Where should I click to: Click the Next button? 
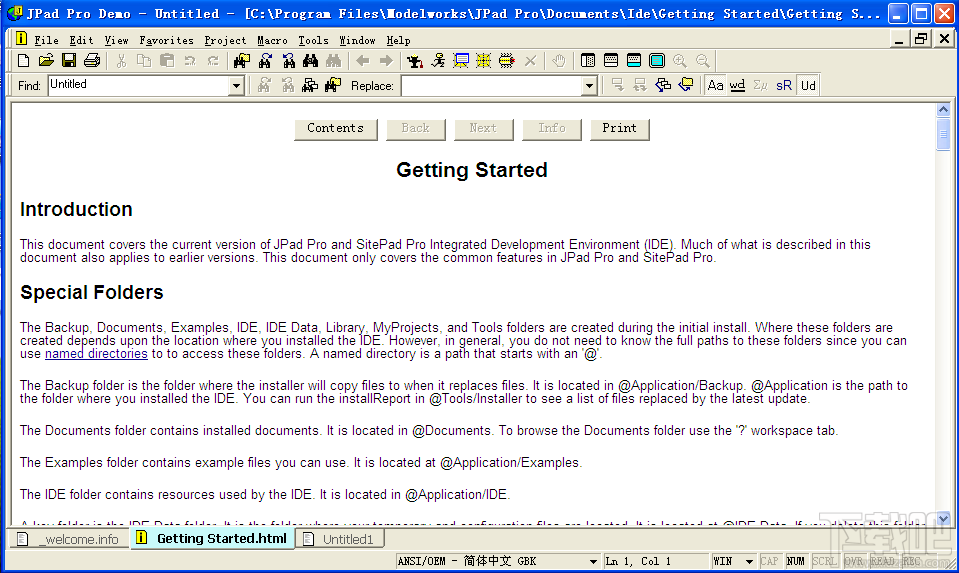pyautogui.click(x=483, y=128)
